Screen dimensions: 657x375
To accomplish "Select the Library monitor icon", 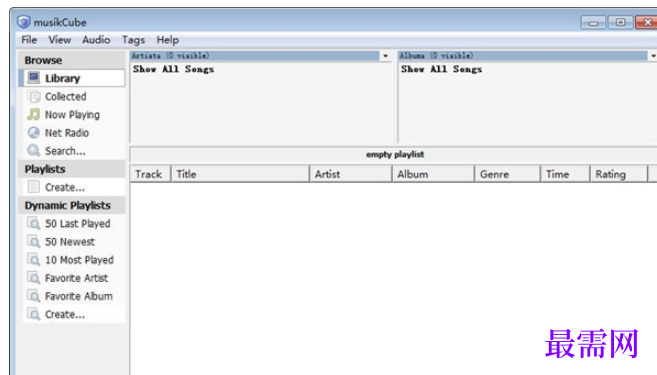I will click(34, 78).
